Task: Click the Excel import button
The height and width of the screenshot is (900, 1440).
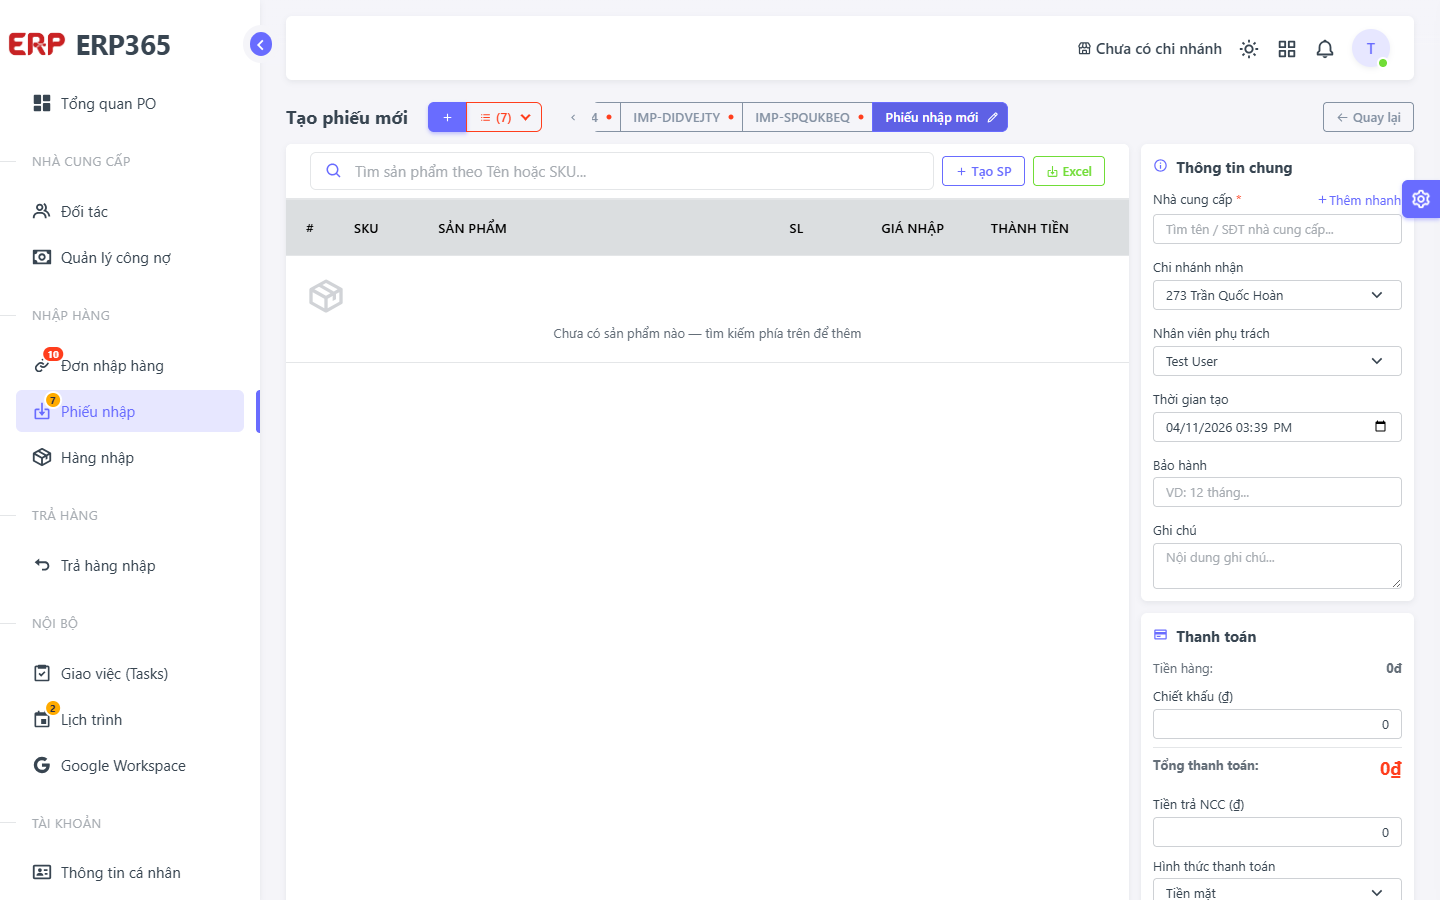Action: click(x=1069, y=171)
